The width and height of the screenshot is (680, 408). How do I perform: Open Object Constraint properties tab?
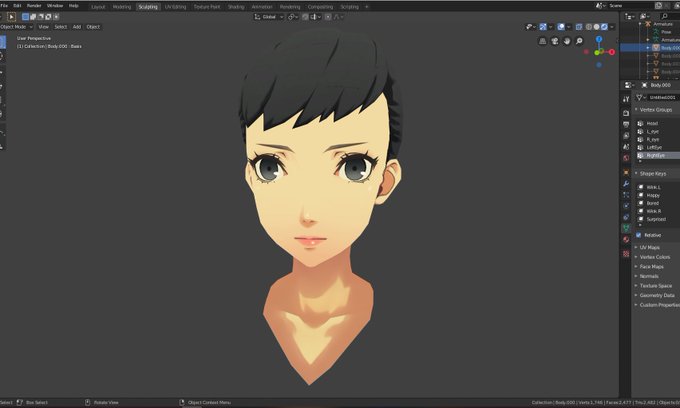tap(626, 217)
